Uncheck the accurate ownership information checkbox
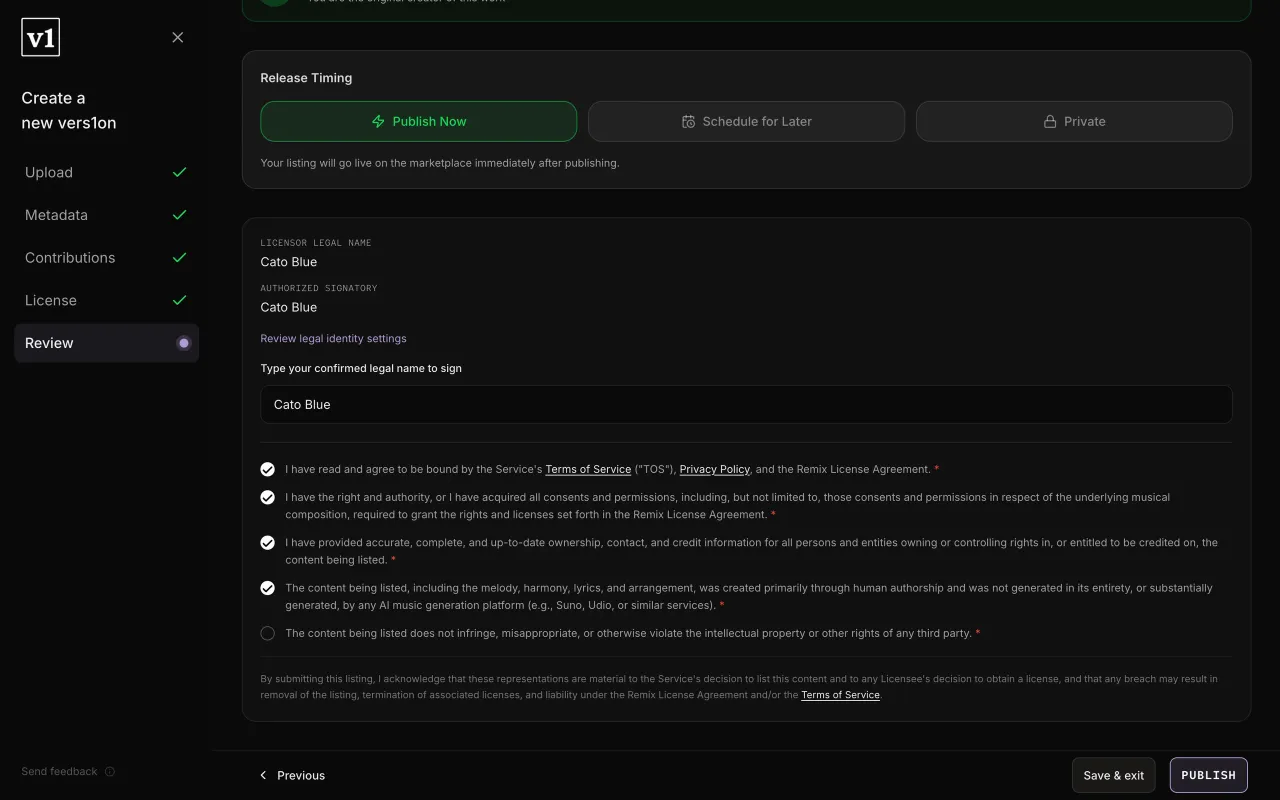The image size is (1280, 800). pyautogui.click(x=268, y=543)
